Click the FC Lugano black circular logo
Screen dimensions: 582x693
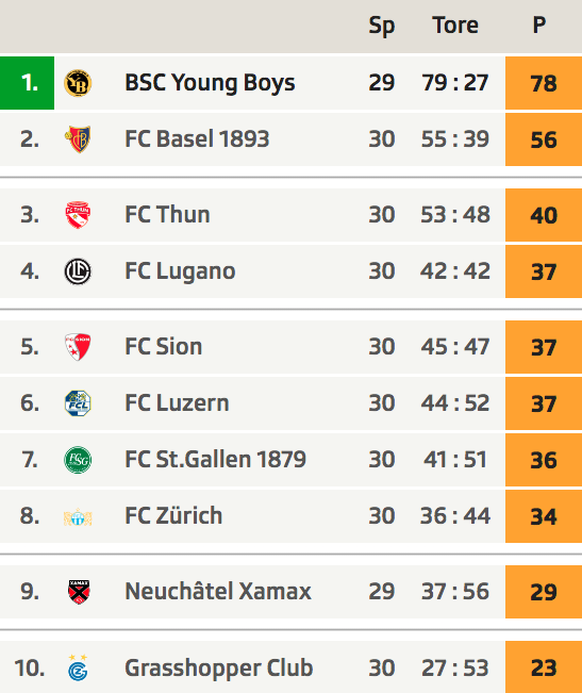tap(78, 271)
